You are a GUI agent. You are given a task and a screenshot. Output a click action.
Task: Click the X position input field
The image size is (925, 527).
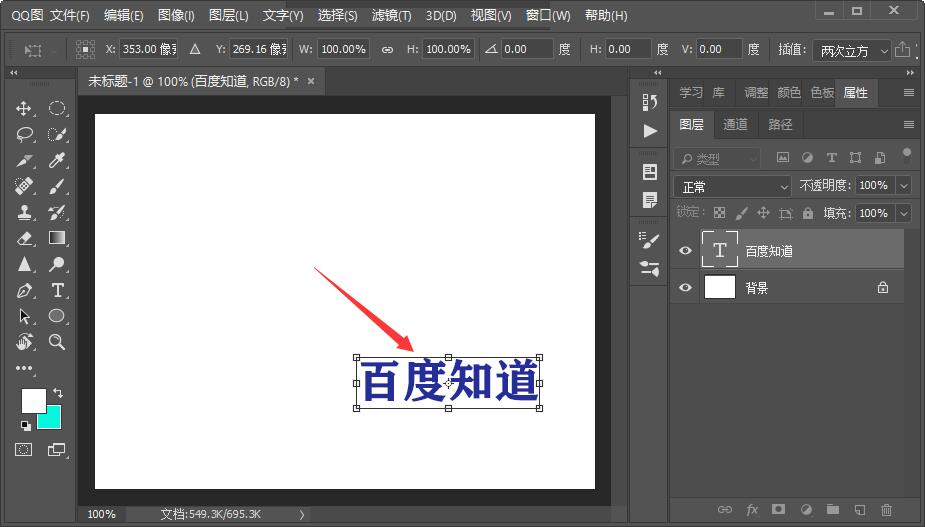[149, 49]
